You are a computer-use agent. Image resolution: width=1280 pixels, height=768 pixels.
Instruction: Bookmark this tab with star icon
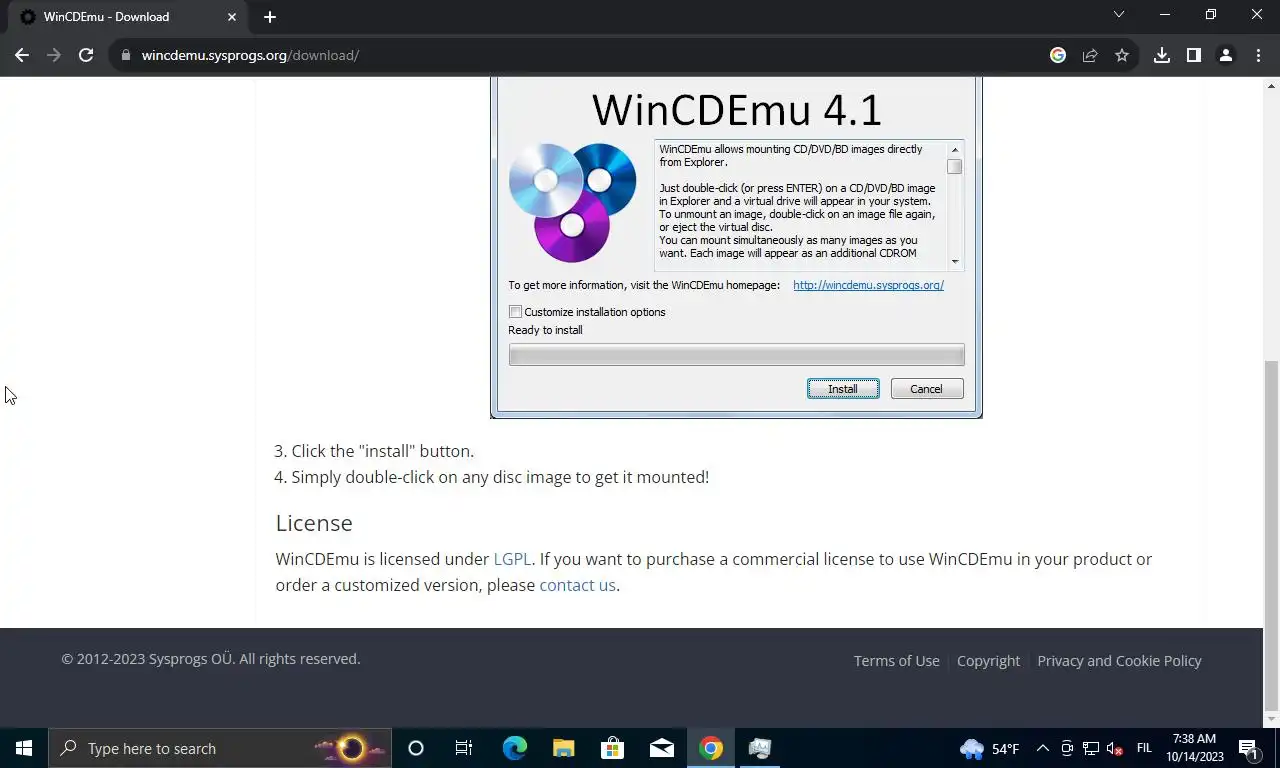click(x=1122, y=55)
